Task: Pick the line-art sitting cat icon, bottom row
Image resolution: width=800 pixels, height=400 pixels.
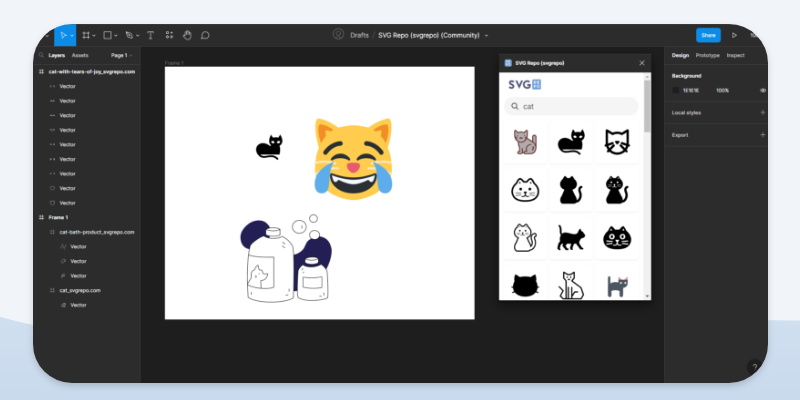Action: tap(571, 284)
